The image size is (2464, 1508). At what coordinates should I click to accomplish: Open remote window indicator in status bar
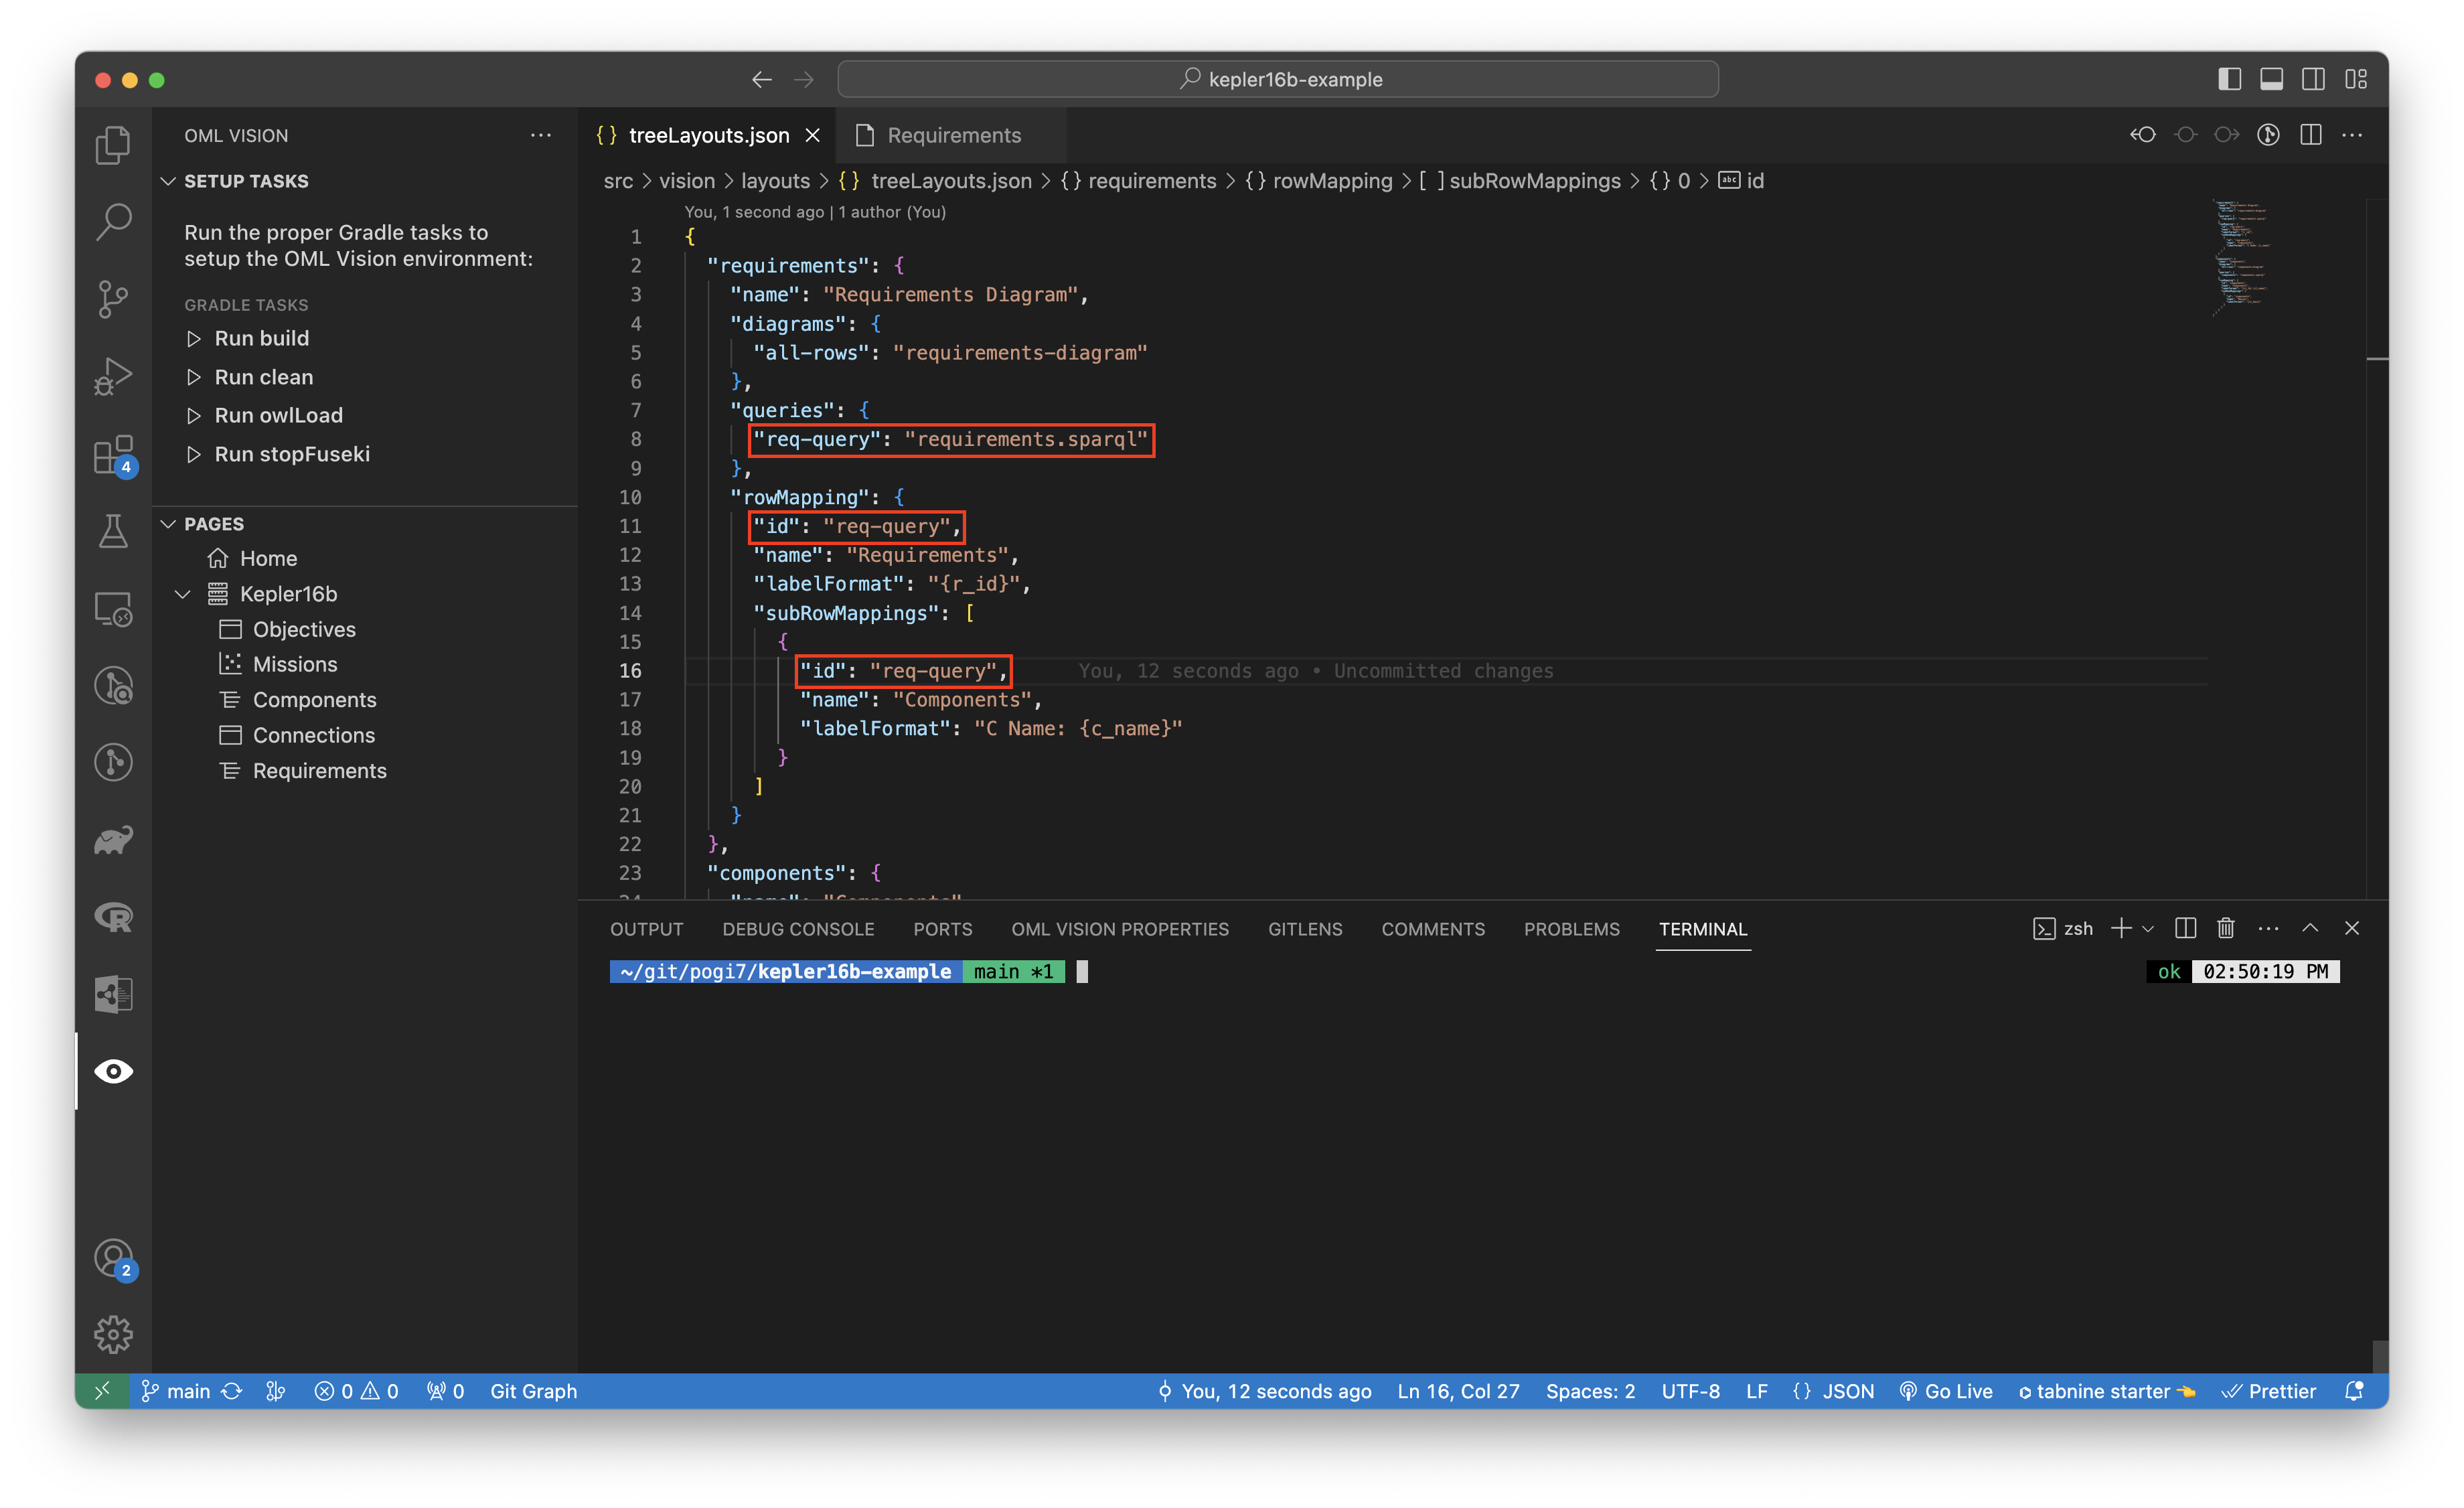[x=102, y=1391]
